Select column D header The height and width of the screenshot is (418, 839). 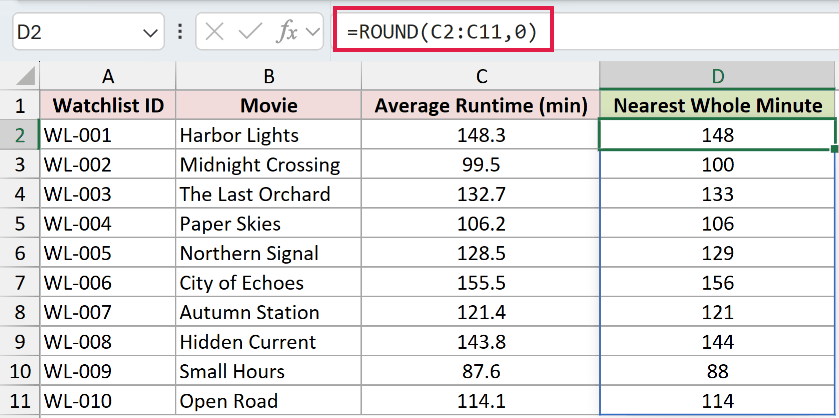click(718, 77)
